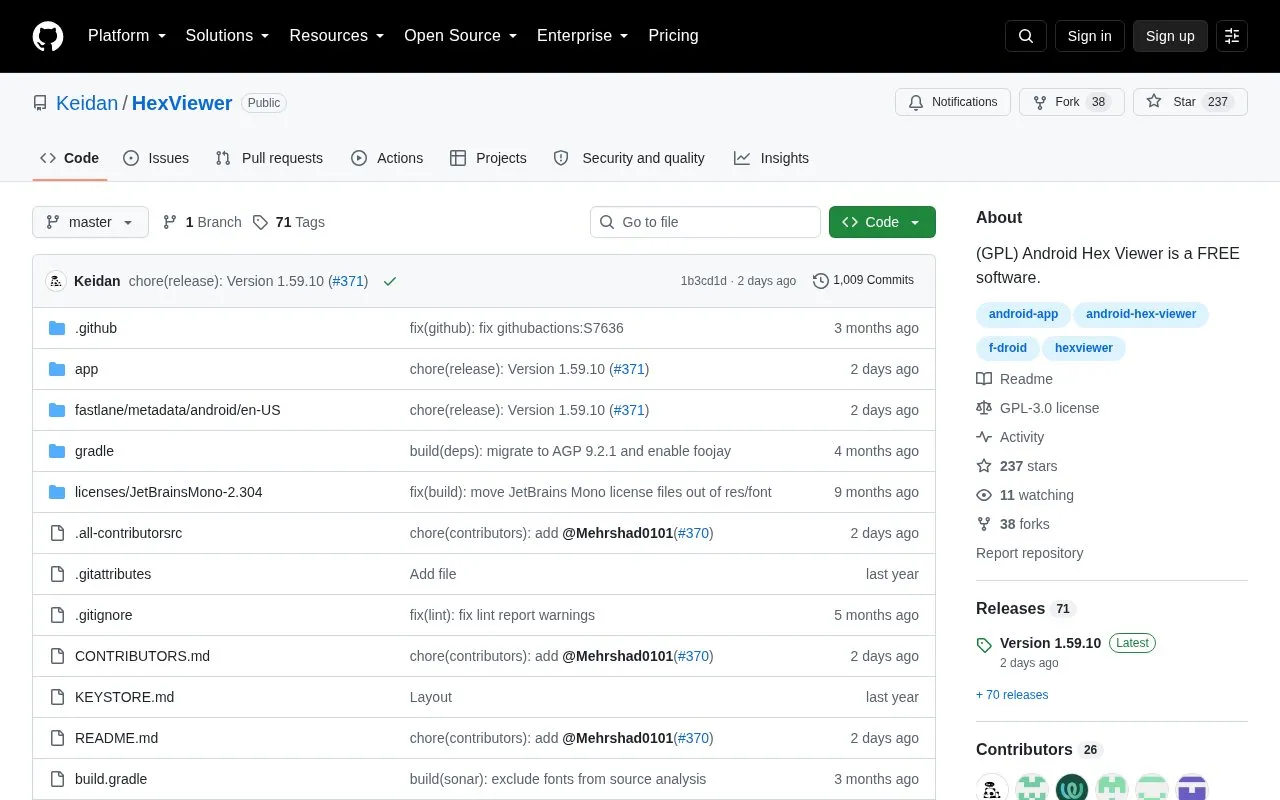1280x800 pixels.
Task: Click the .github folder icon
Action: coord(57,328)
